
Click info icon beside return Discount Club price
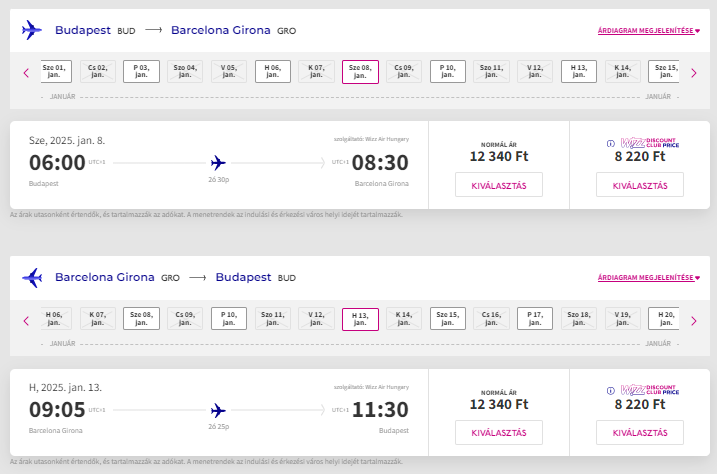[610, 392]
